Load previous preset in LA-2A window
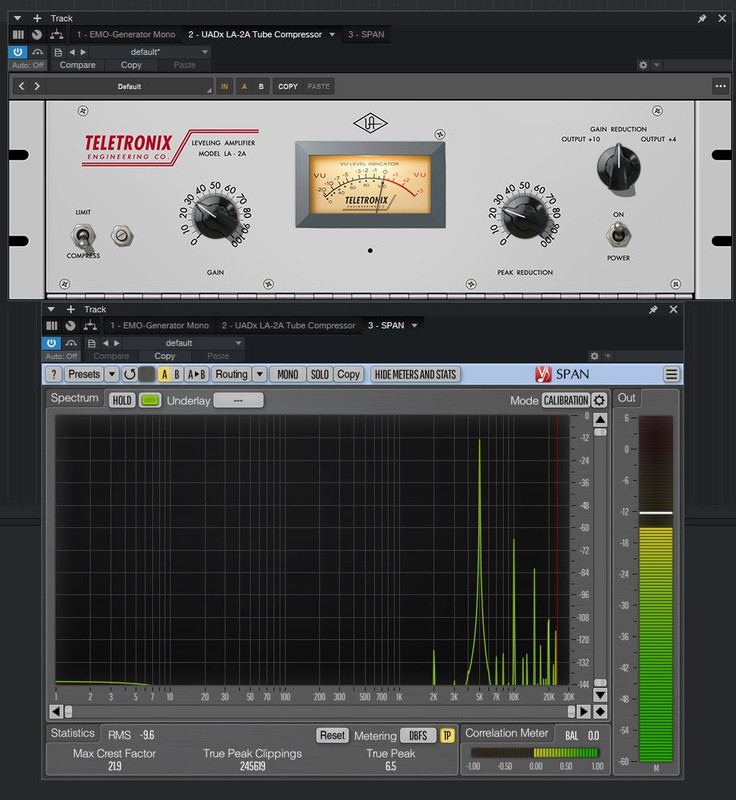 [72, 52]
